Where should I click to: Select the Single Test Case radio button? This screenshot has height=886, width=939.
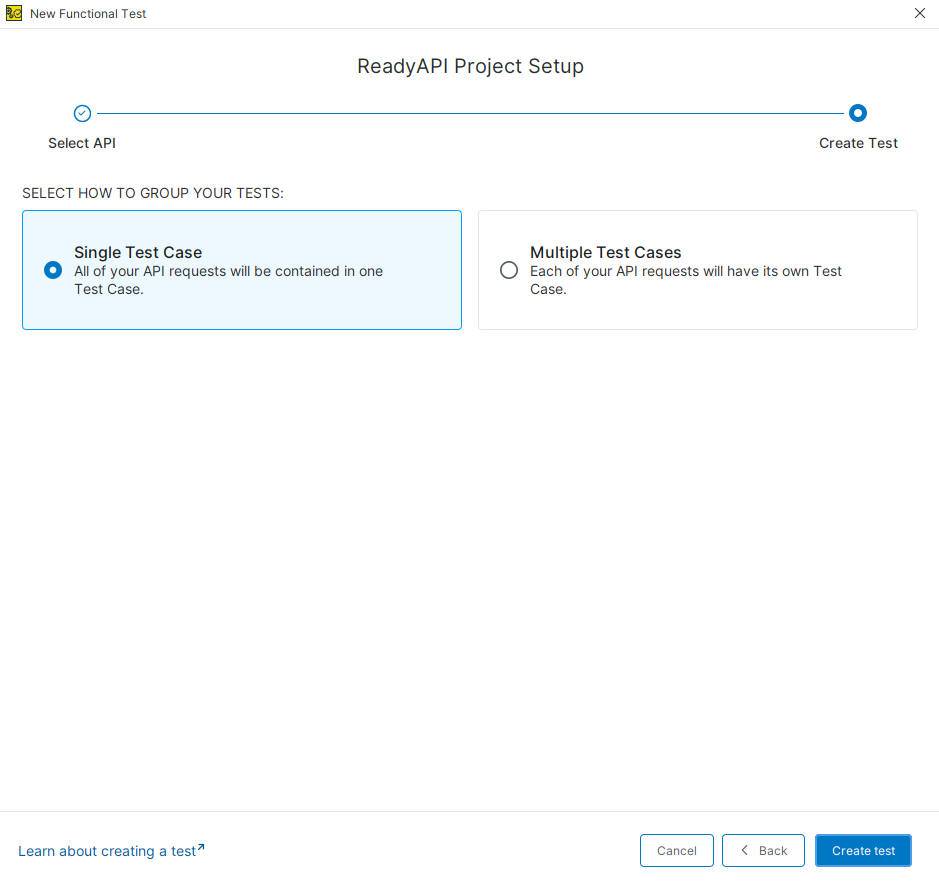53,270
